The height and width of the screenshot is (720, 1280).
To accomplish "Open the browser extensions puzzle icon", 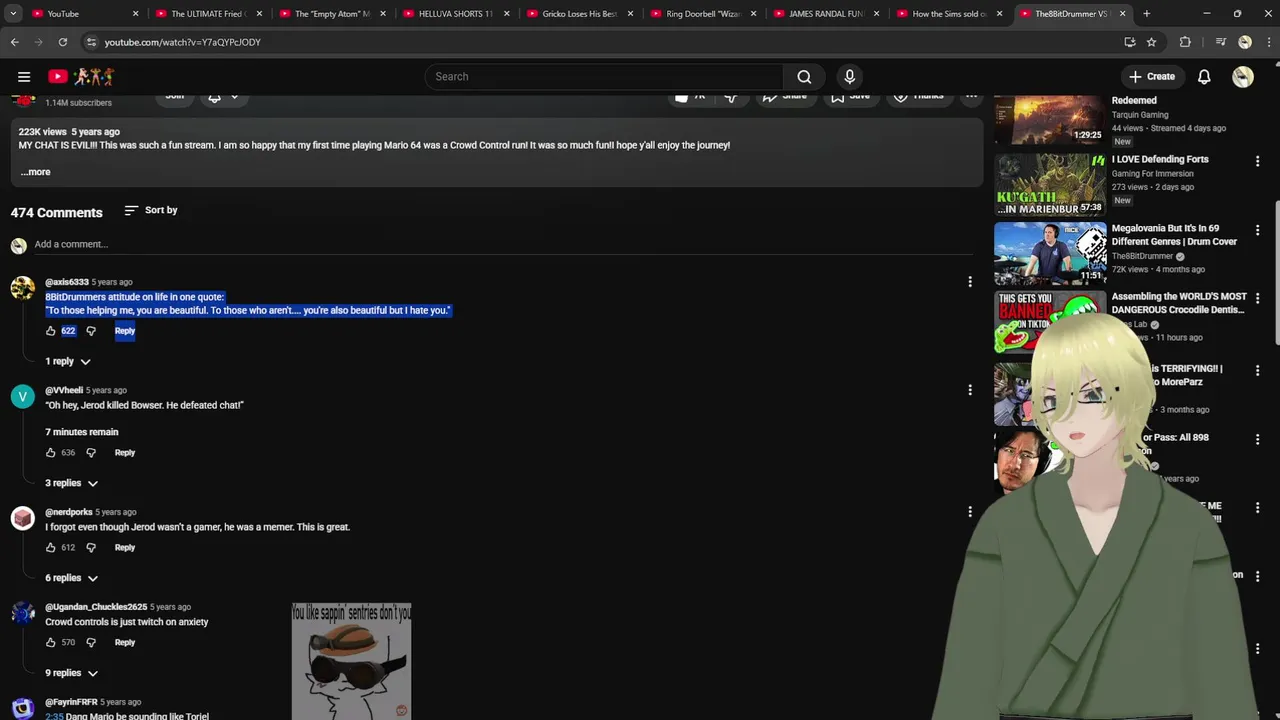I will 1185,42.
